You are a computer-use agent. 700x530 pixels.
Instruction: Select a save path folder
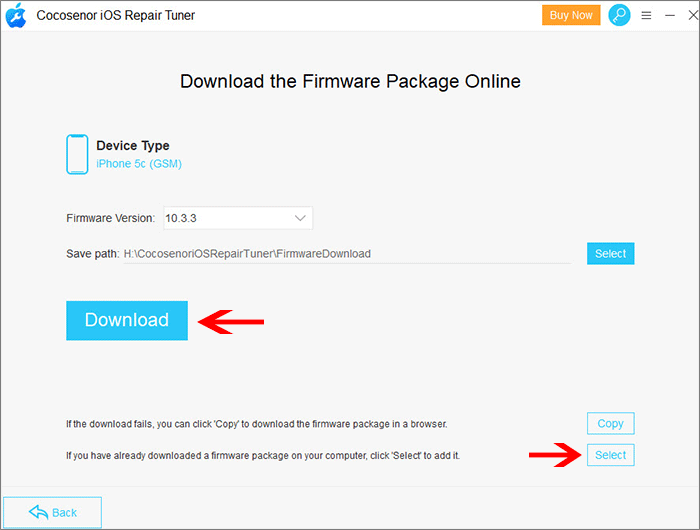pyautogui.click(x=610, y=254)
